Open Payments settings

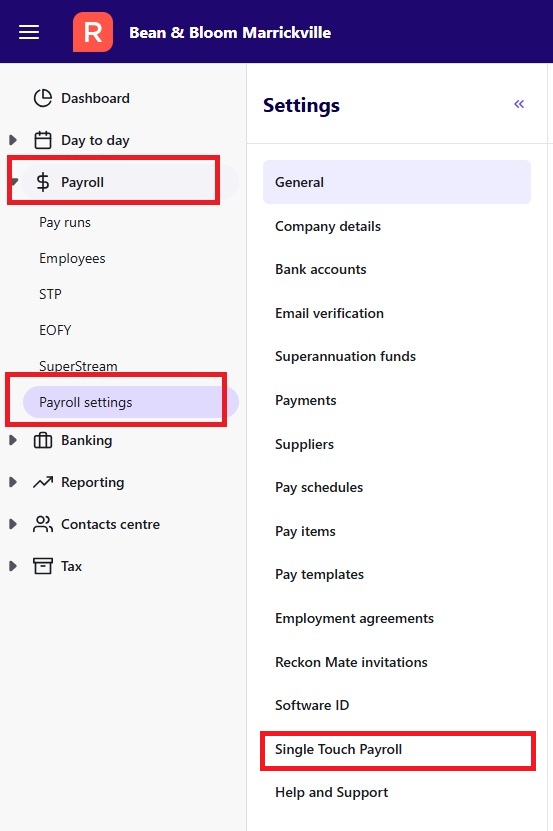(305, 400)
